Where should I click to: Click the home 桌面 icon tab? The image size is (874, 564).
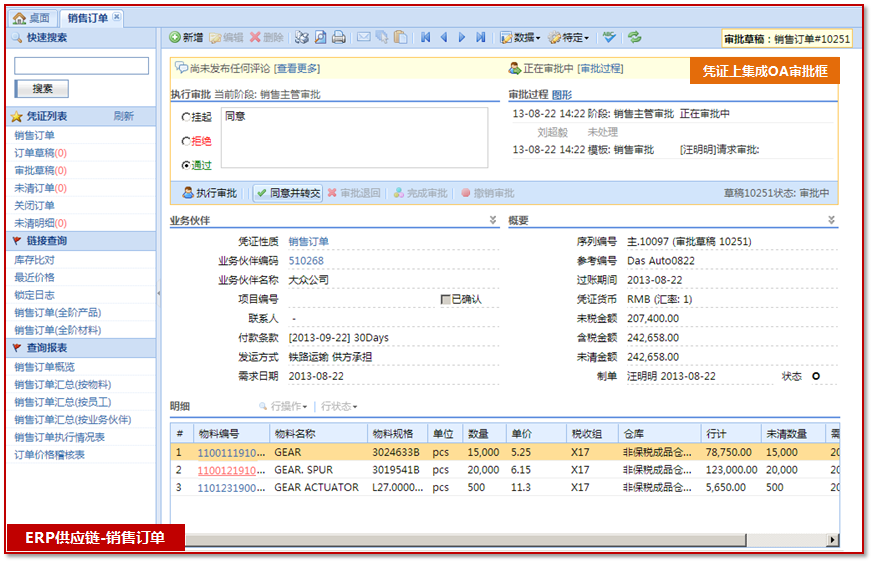click(x=20, y=18)
